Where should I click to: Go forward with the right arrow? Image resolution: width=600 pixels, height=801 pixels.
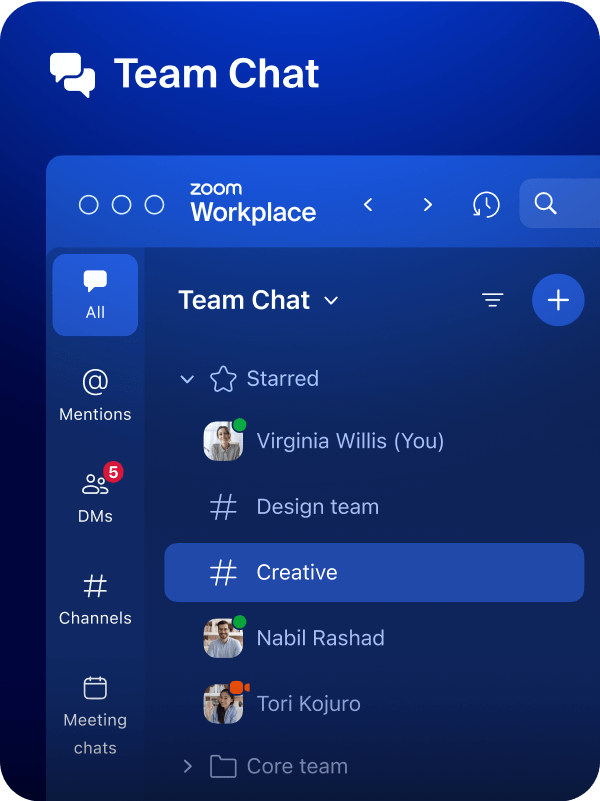(427, 205)
